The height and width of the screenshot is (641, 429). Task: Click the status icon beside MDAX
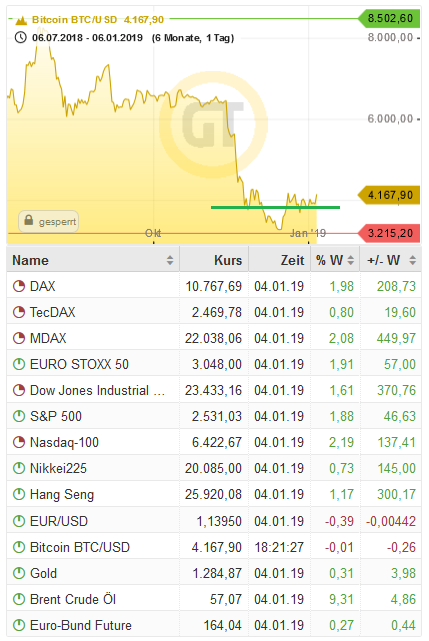pos(19,338)
